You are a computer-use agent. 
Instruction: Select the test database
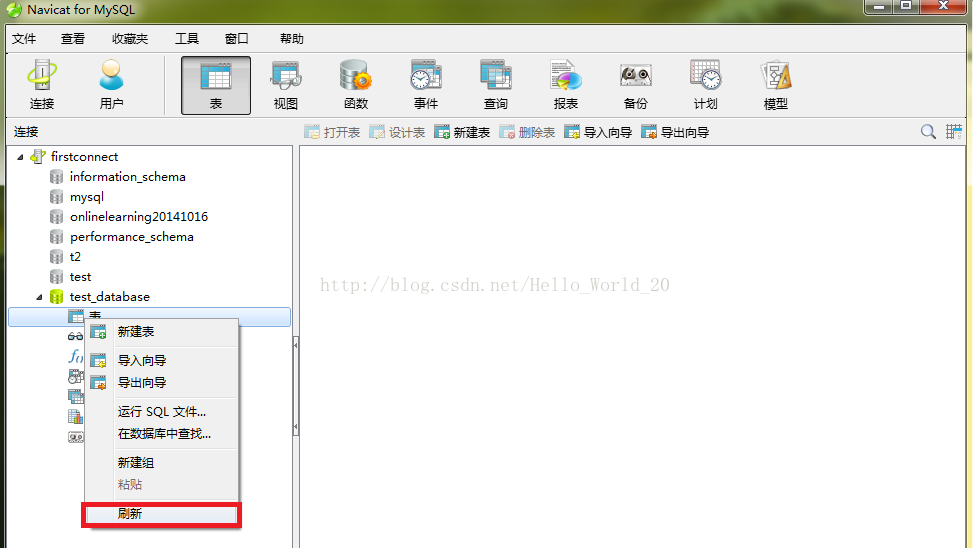coord(80,277)
